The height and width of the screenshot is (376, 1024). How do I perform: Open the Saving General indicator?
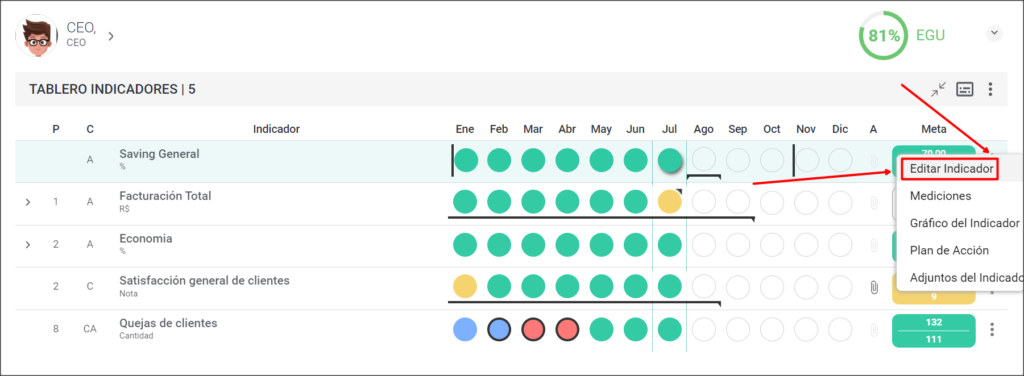pos(159,154)
